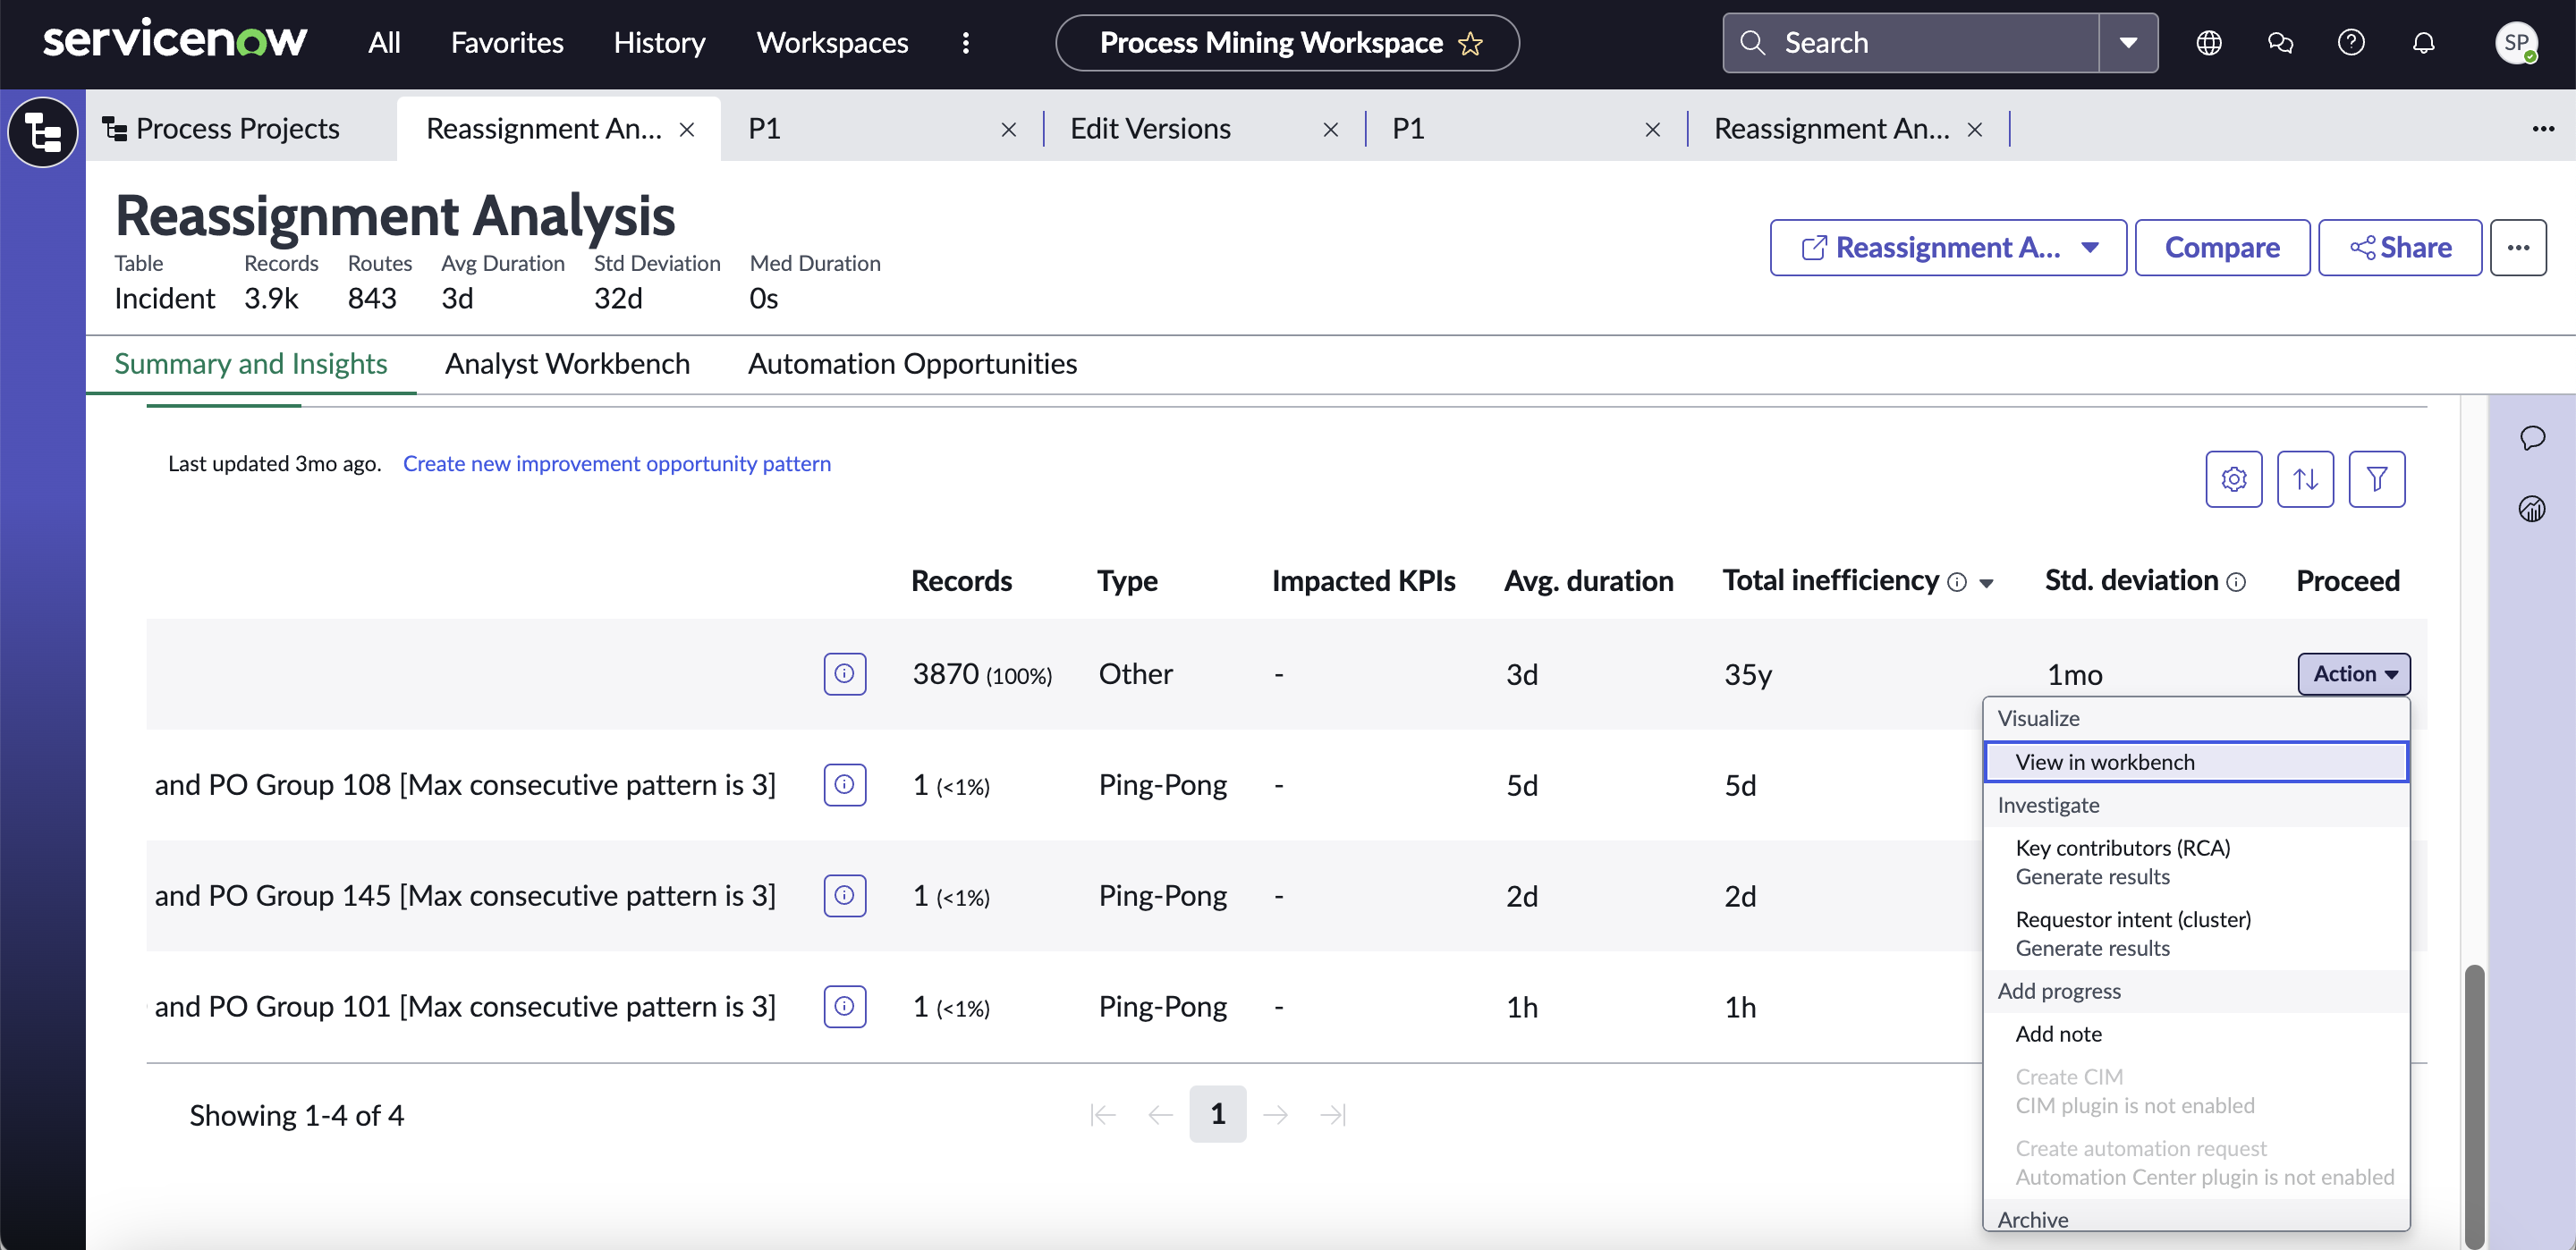Click the Process Mining Workspace pill
The width and height of the screenshot is (2576, 1250).
pos(1287,43)
